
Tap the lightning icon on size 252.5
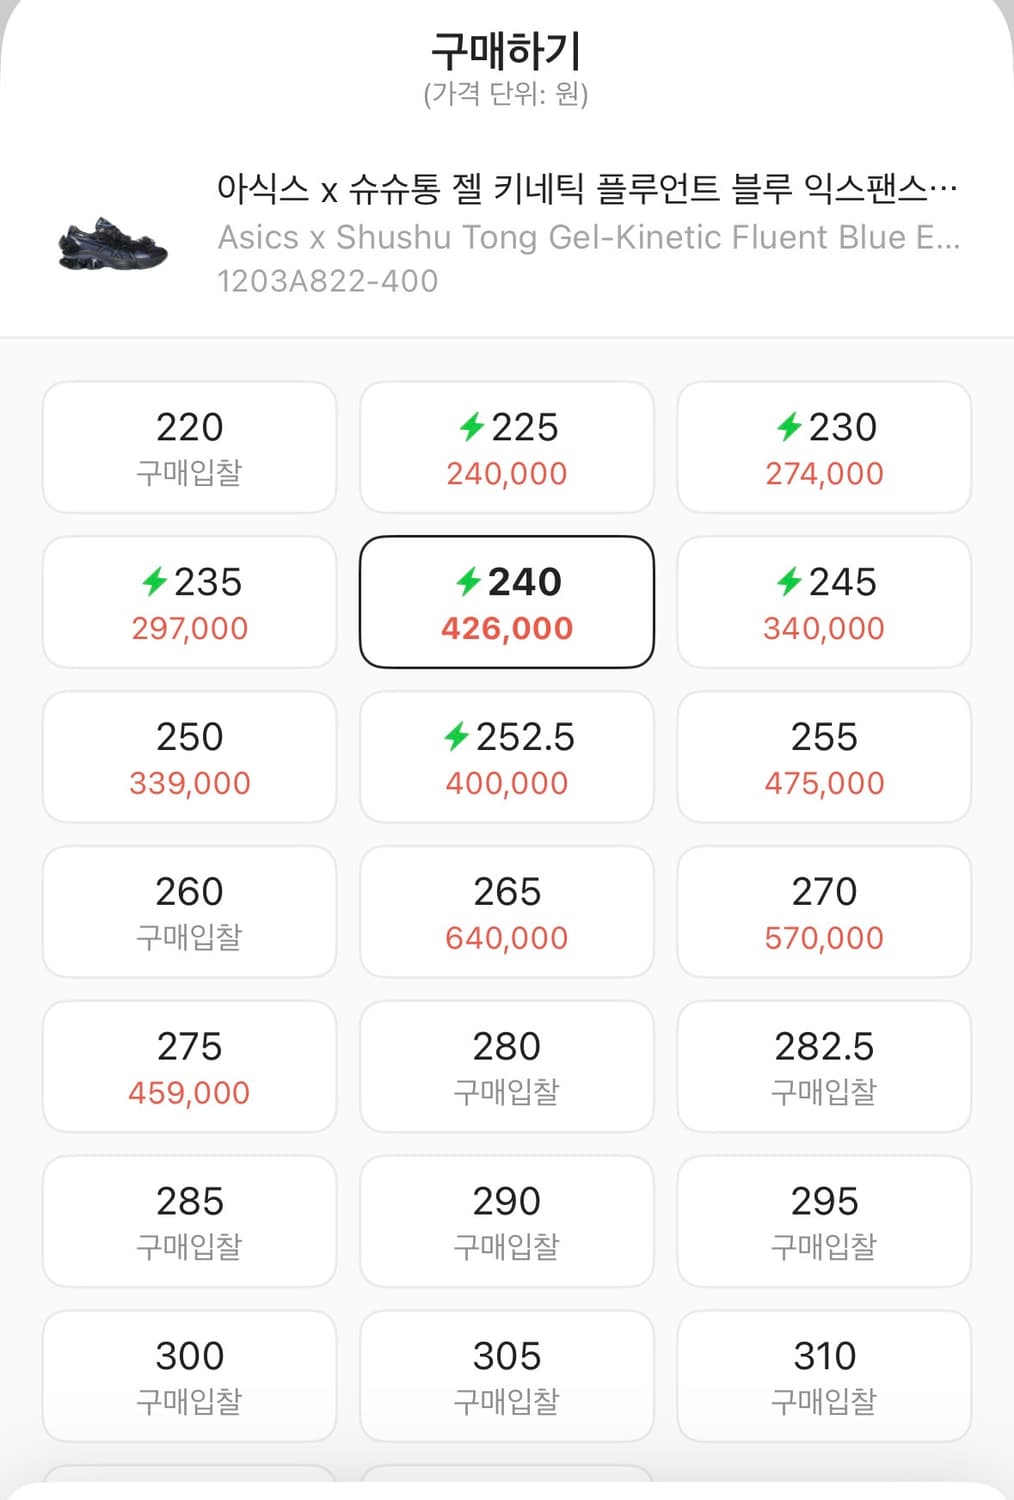point(457,737)
